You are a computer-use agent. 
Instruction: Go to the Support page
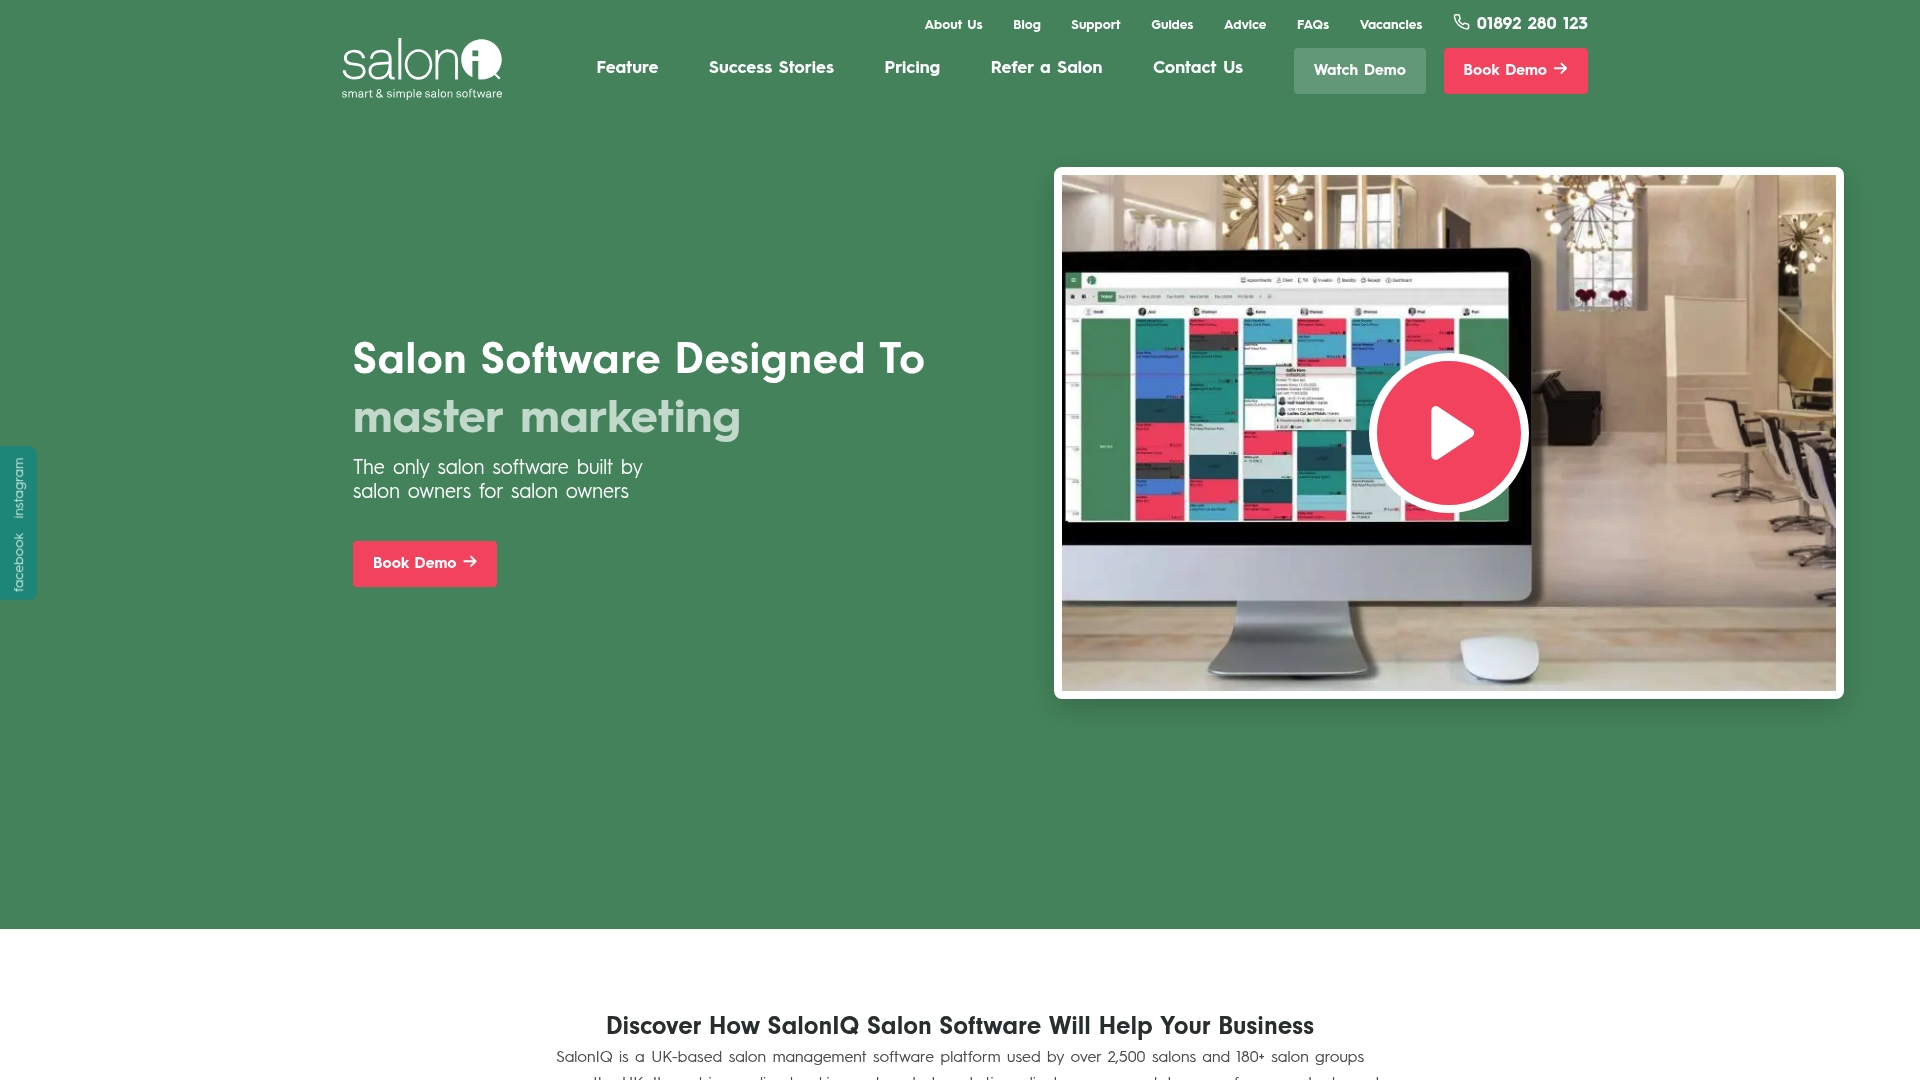pyautogui.click(x=1095, y=25)
